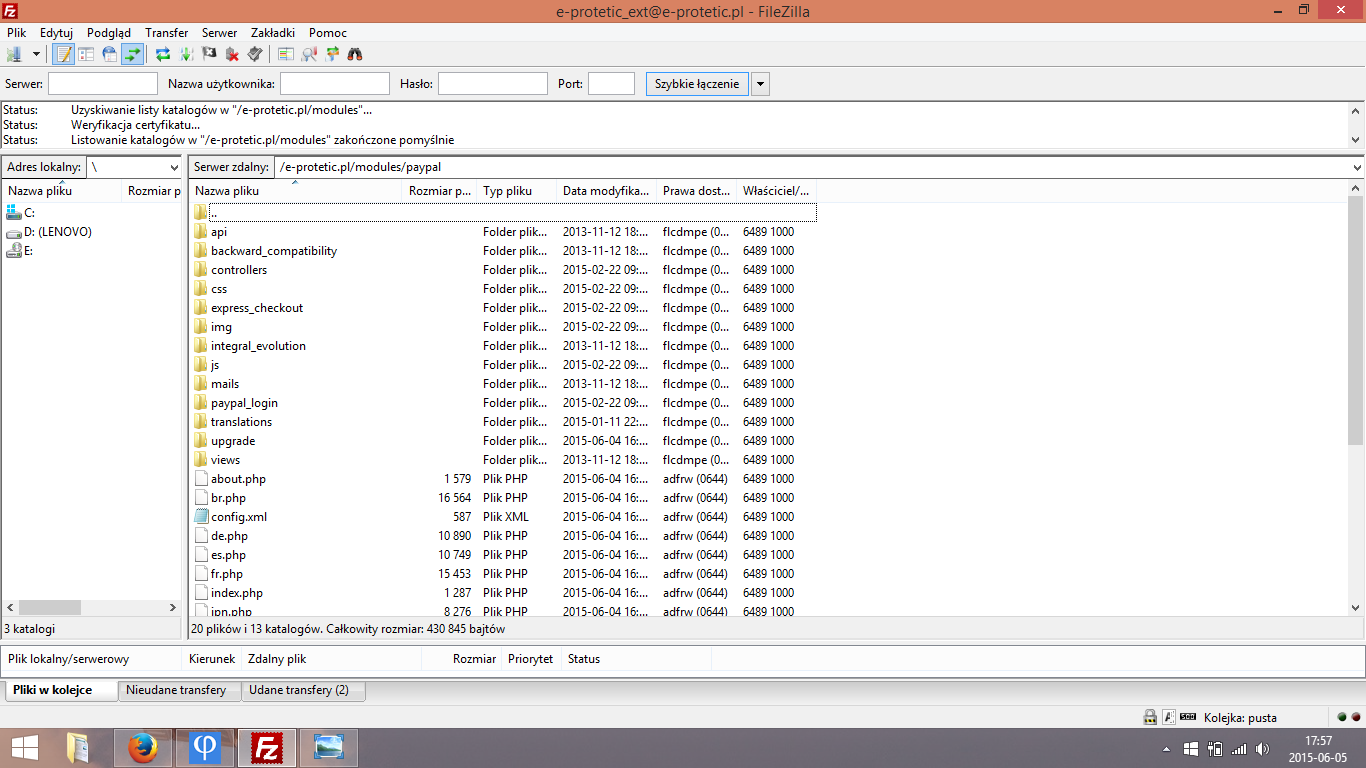Open Firefox from the taskbar
This screenshot has width=1366, height=768.
tap(143, 748)
